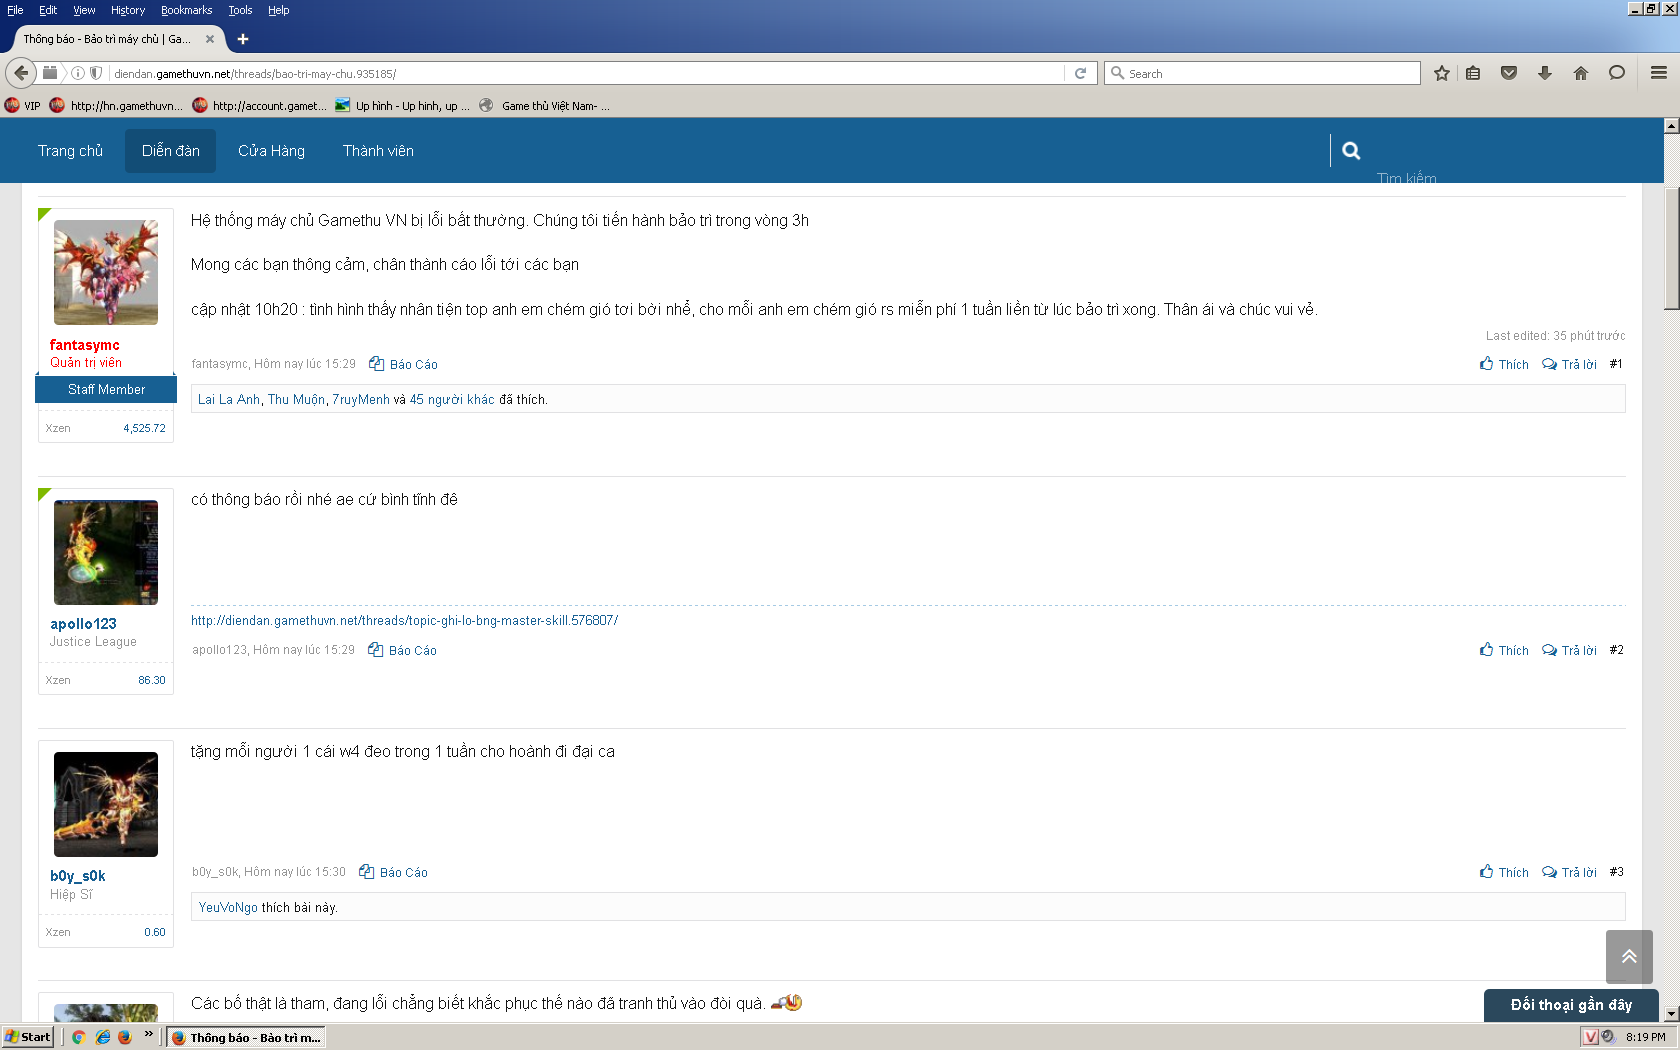The height and width of the screenshot is (1050, 1680).
Task: Click the forum search magnifier icon
Action: (x=1351, y=151)
